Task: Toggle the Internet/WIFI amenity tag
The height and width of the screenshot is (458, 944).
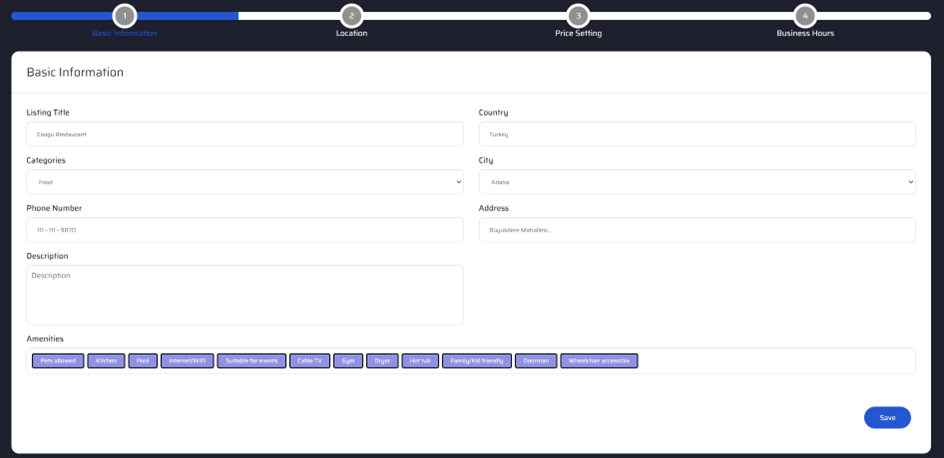Action: coord(187,361)
